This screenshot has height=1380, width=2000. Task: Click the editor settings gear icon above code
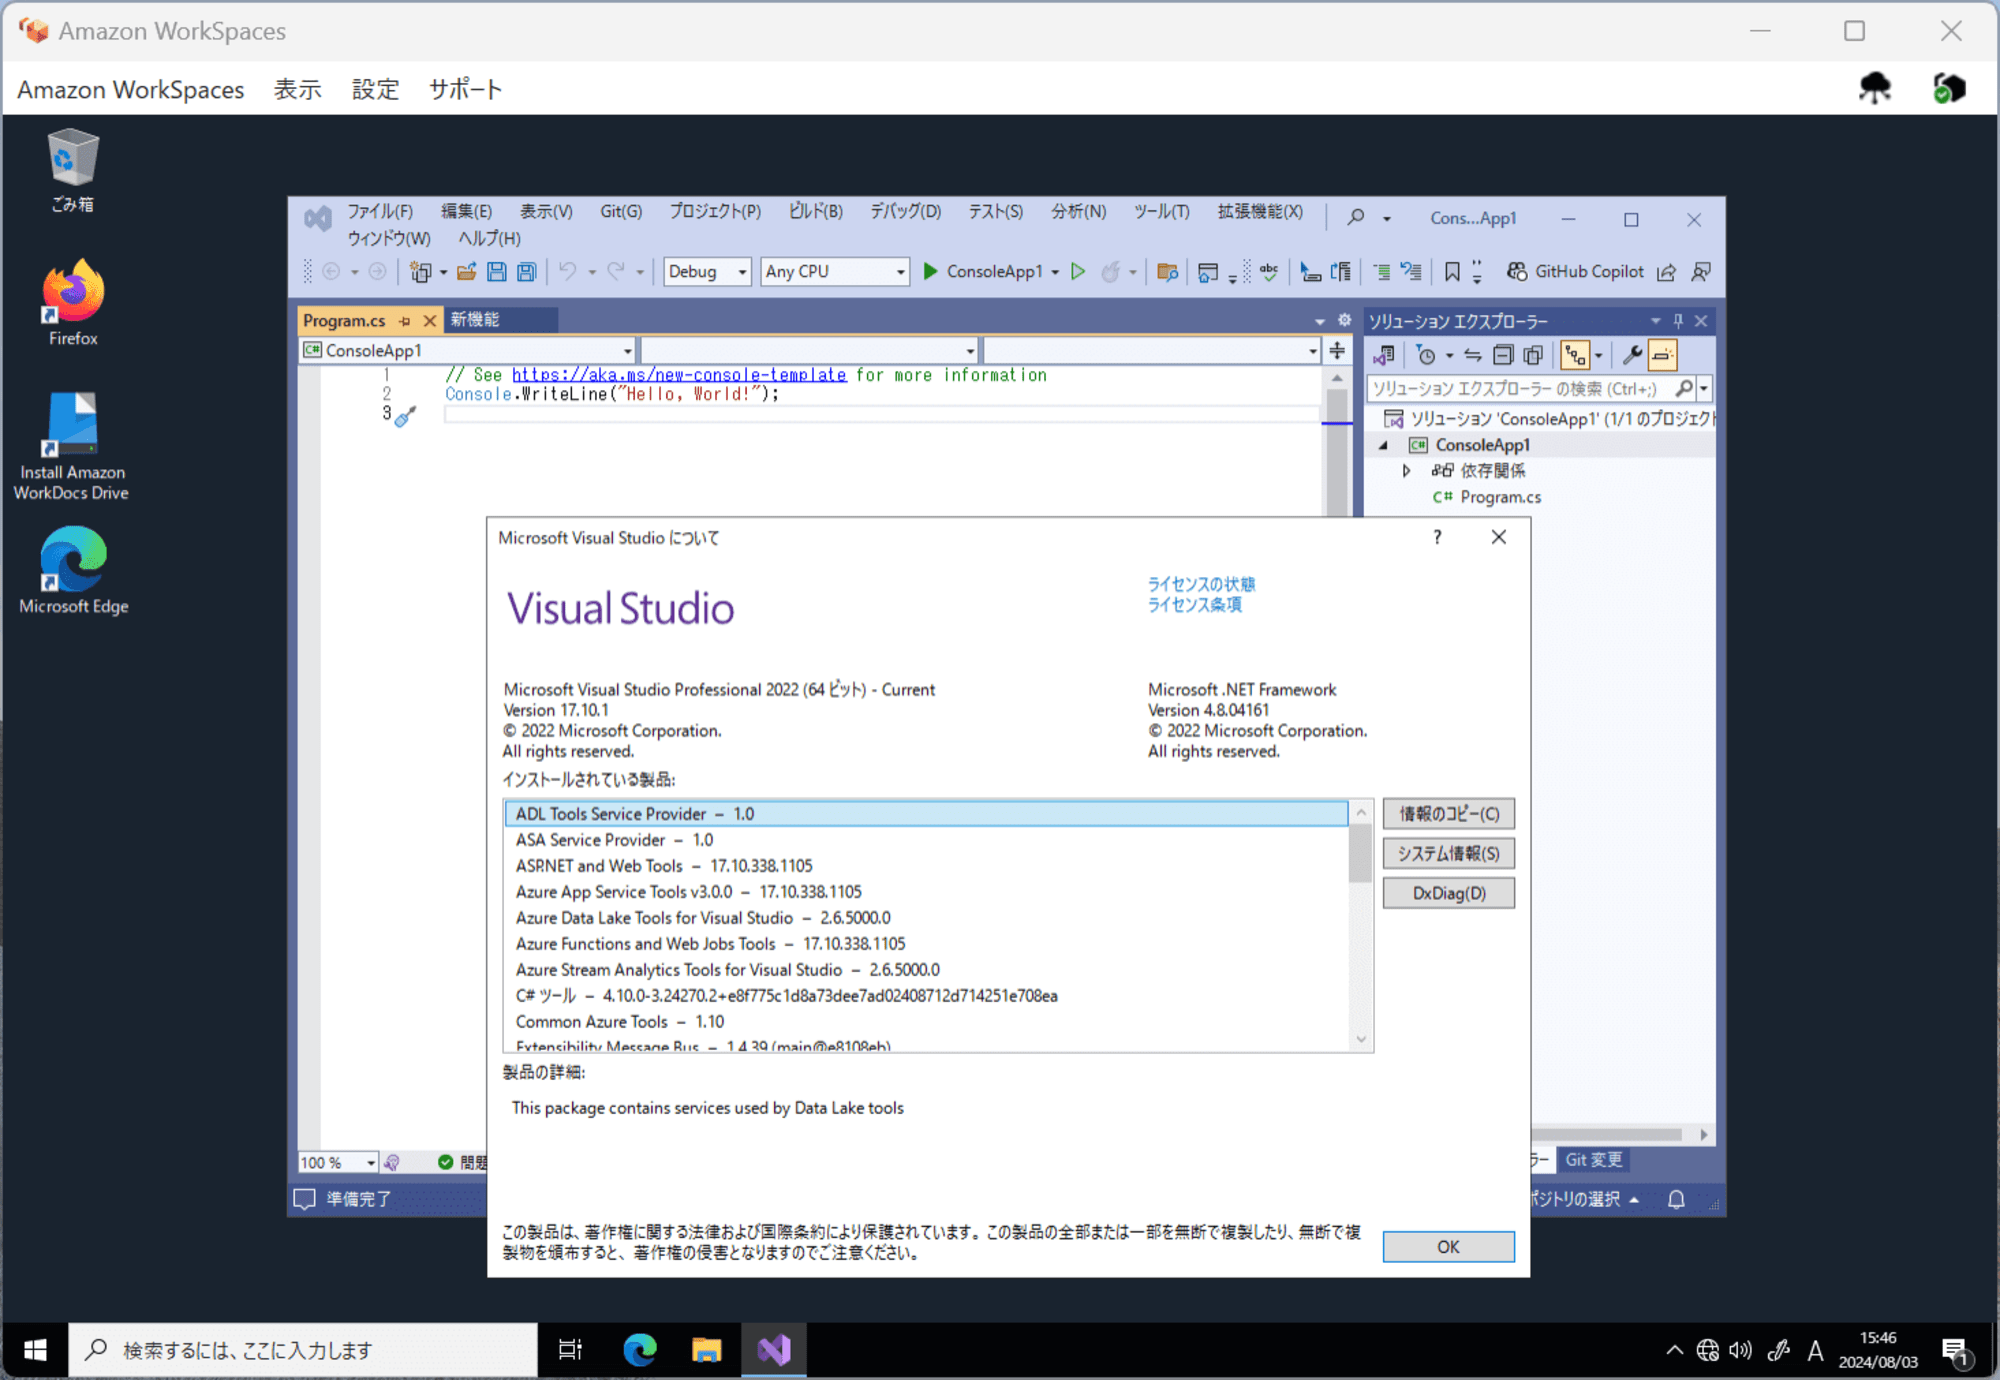(1344, 320)
